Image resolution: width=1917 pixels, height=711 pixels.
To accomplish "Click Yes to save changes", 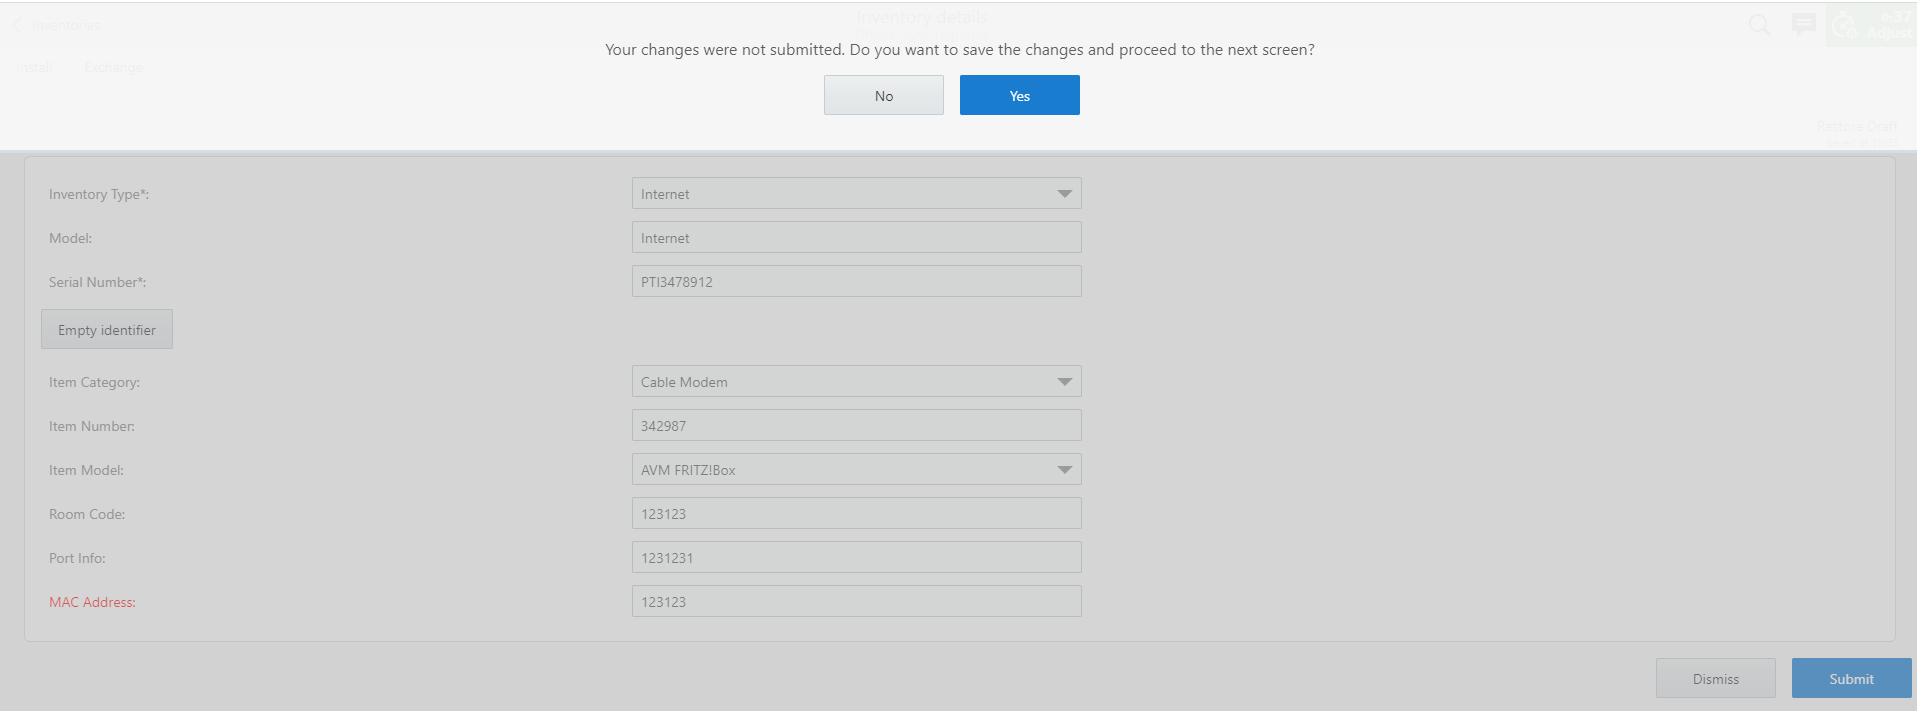I will click(1019, 96).
